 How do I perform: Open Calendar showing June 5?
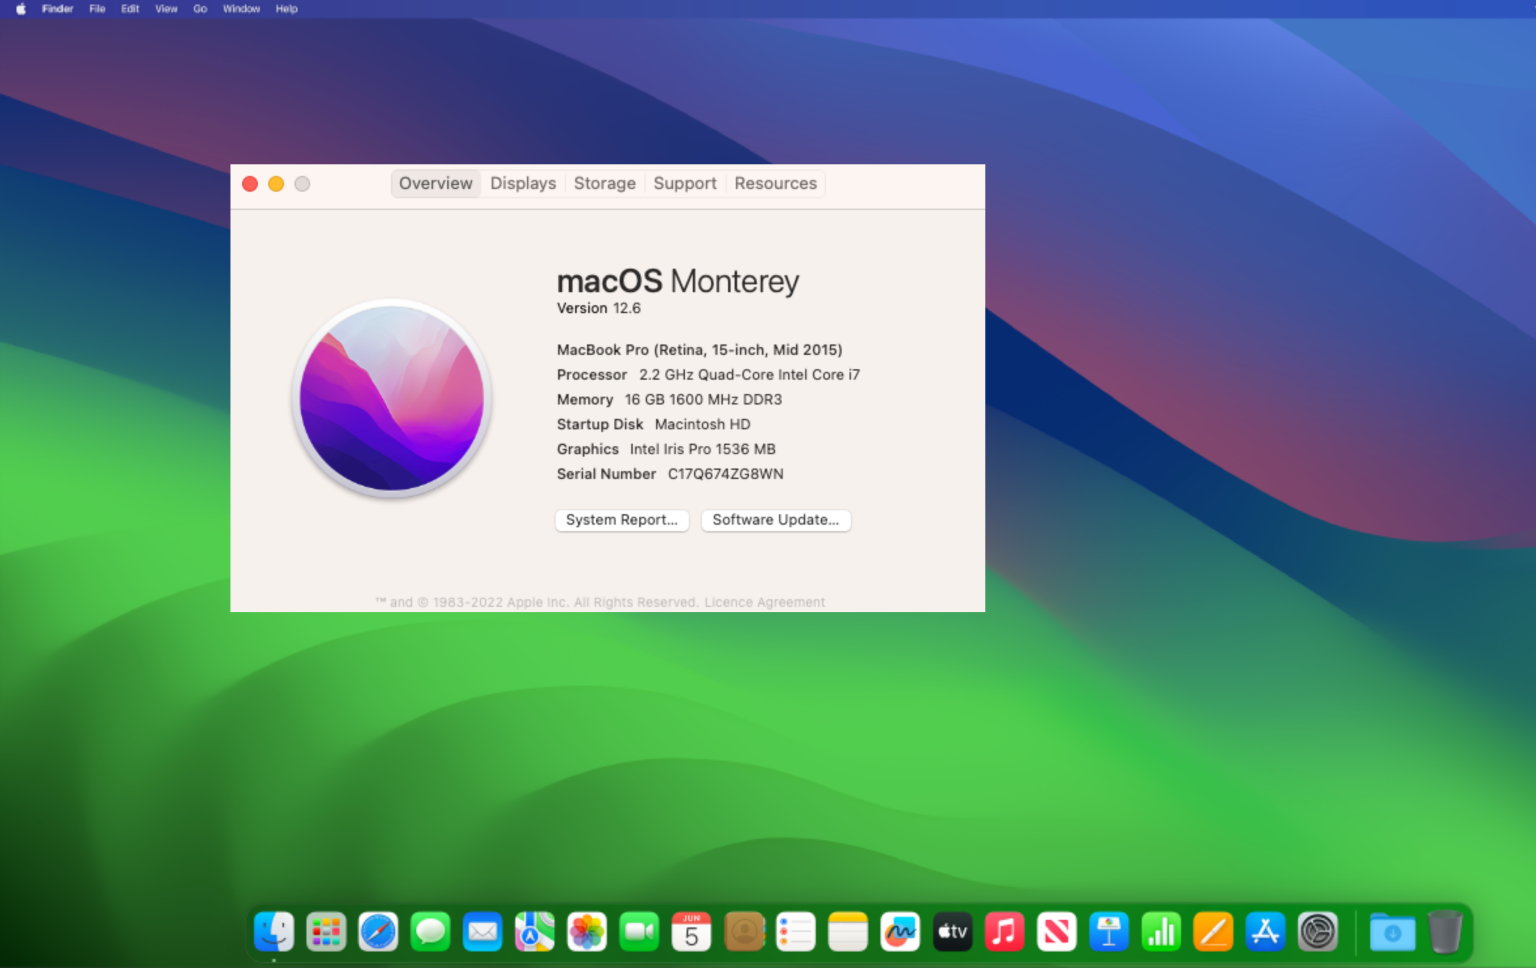click(691, 931)
